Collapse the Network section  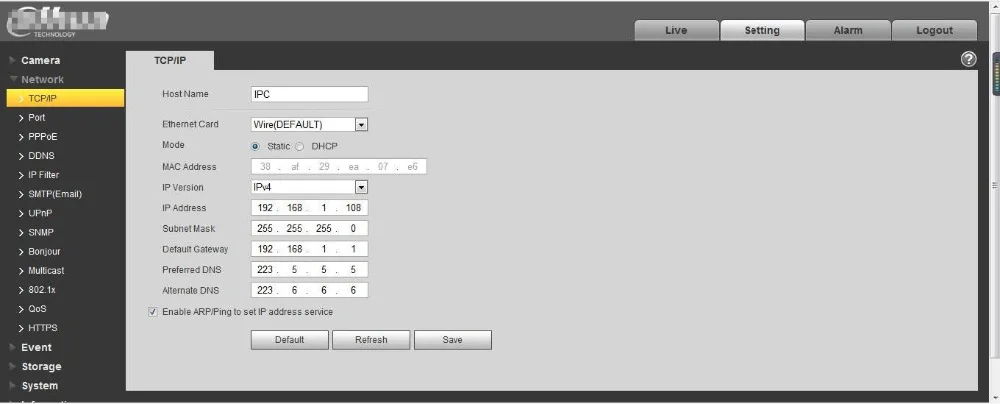pos(42,79)
